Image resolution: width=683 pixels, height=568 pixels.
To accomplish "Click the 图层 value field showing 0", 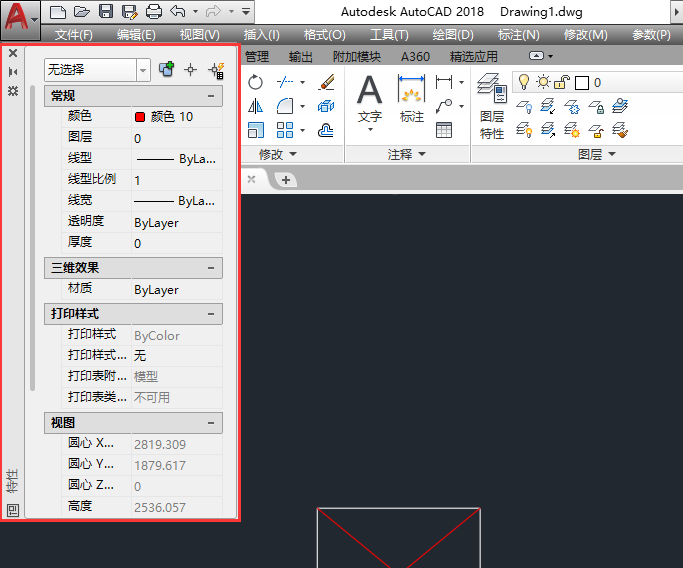I will 177,138.
